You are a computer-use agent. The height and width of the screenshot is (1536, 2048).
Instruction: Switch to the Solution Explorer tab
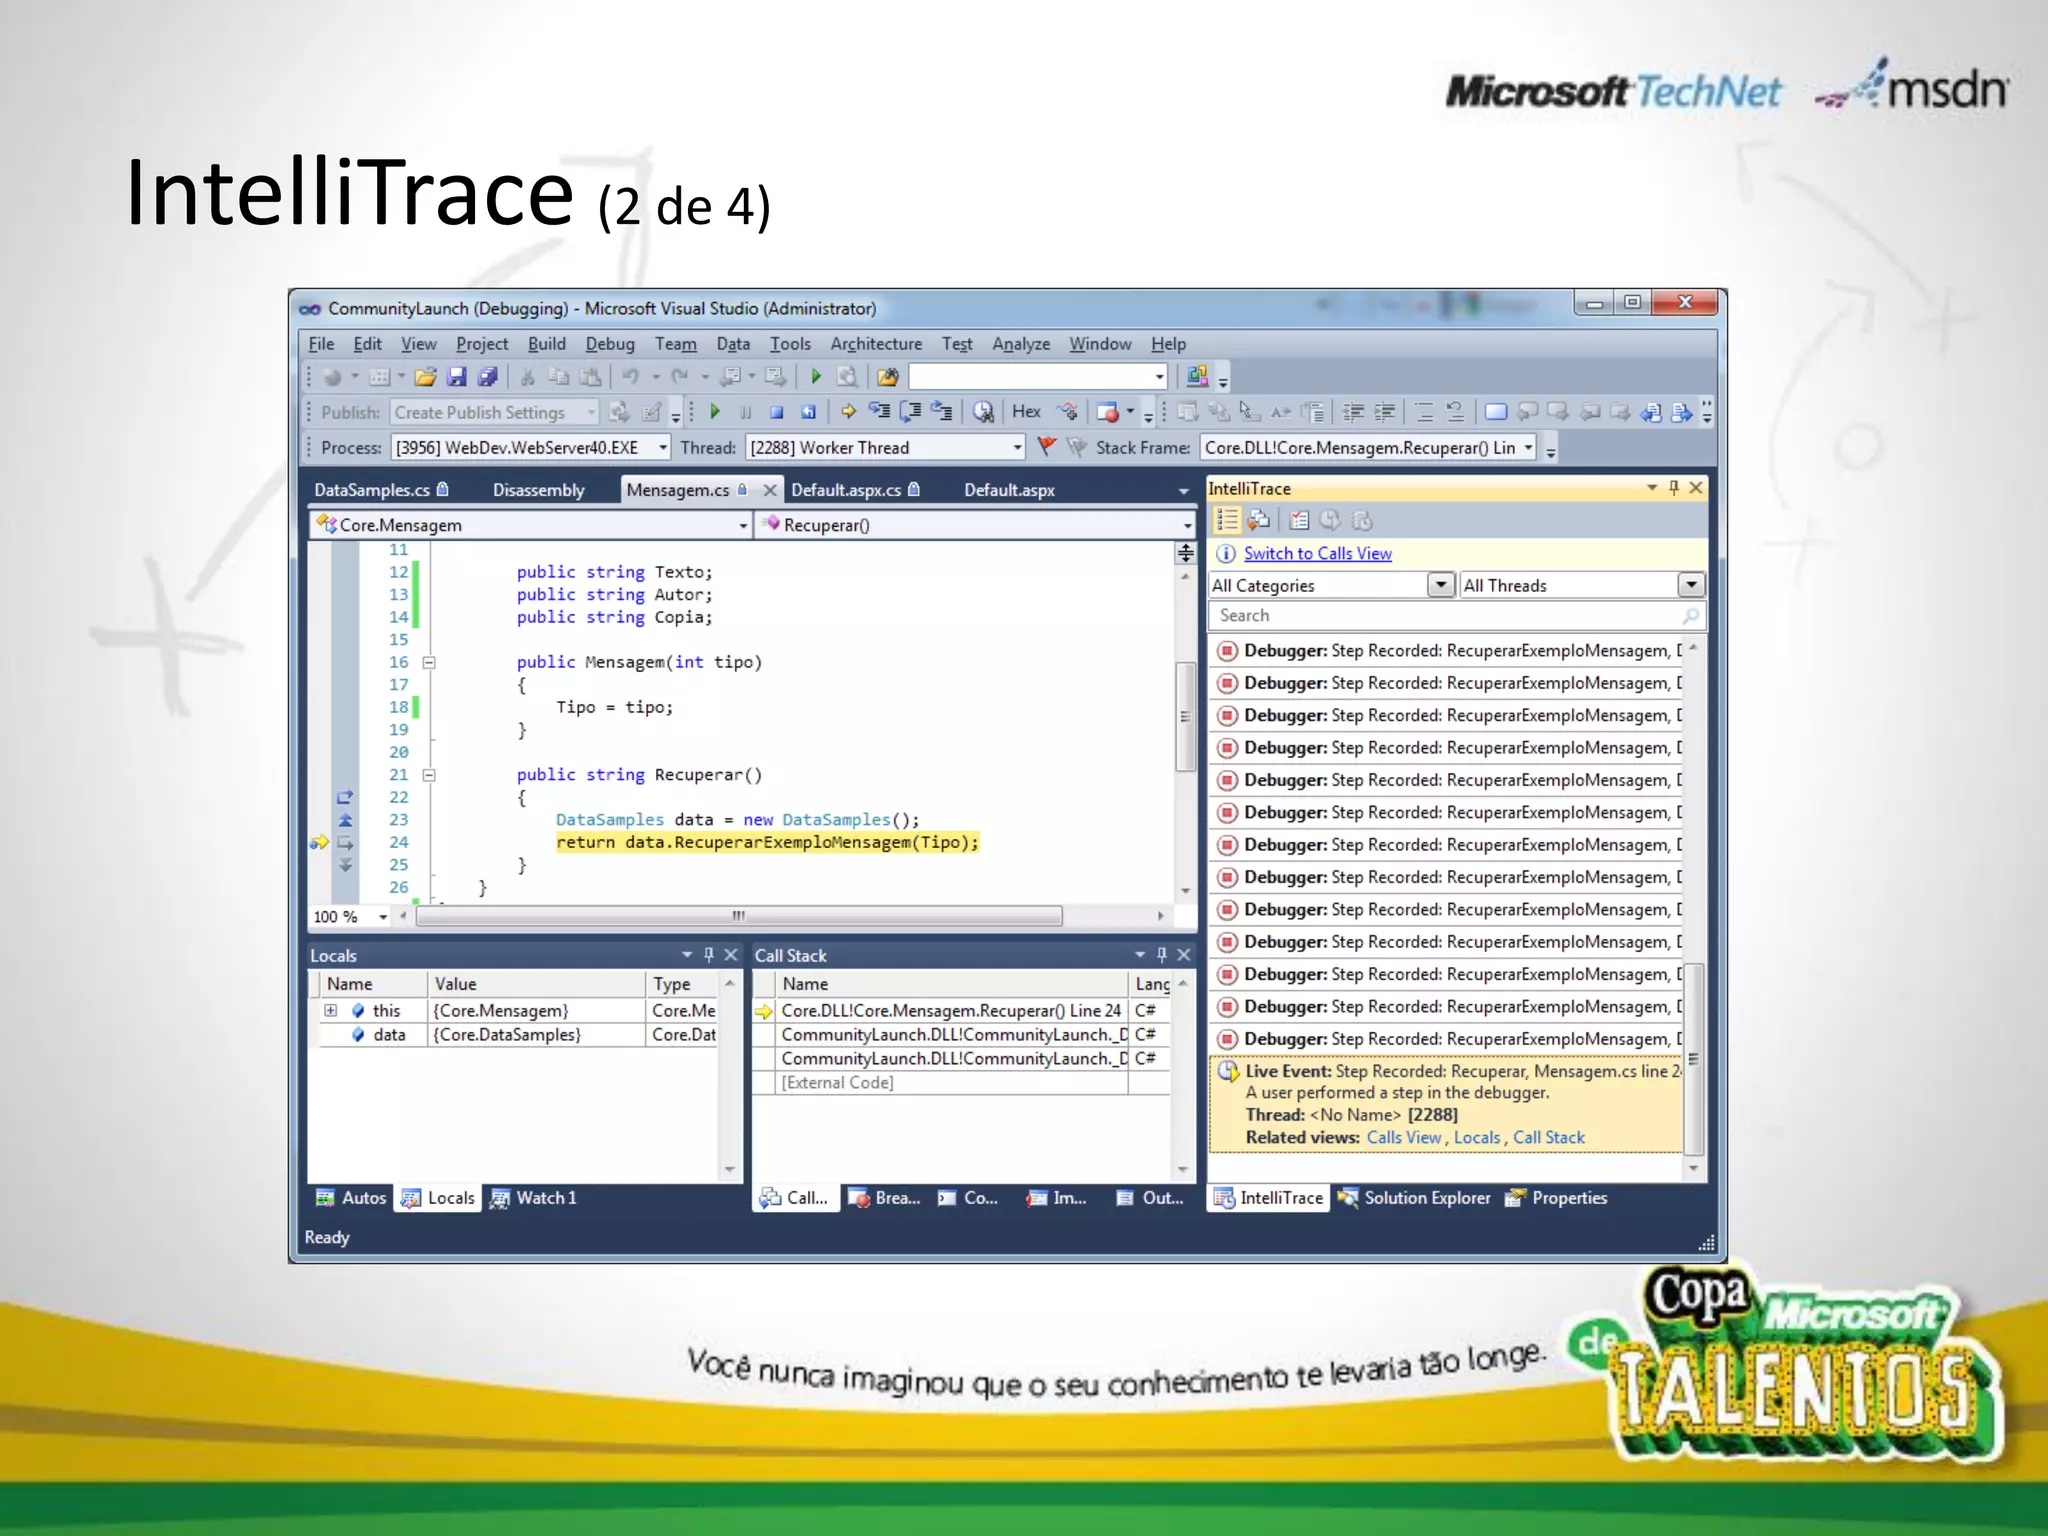point(1414,1198)
